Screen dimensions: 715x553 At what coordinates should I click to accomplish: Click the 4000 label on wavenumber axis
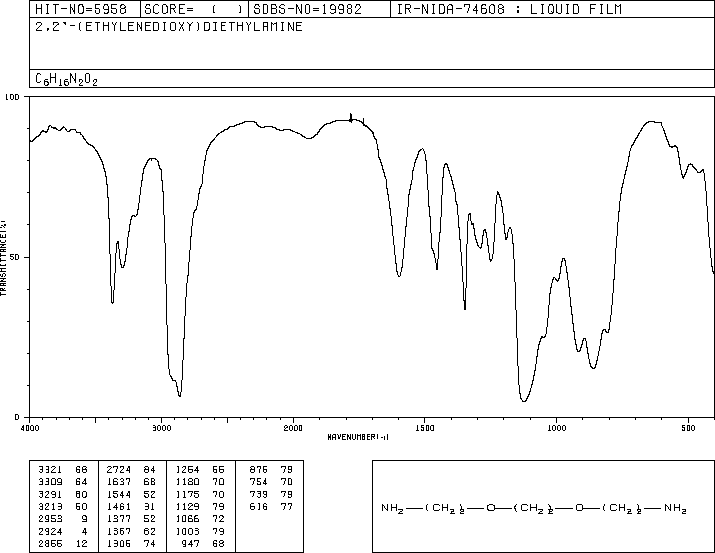click(x=30, y=428)
